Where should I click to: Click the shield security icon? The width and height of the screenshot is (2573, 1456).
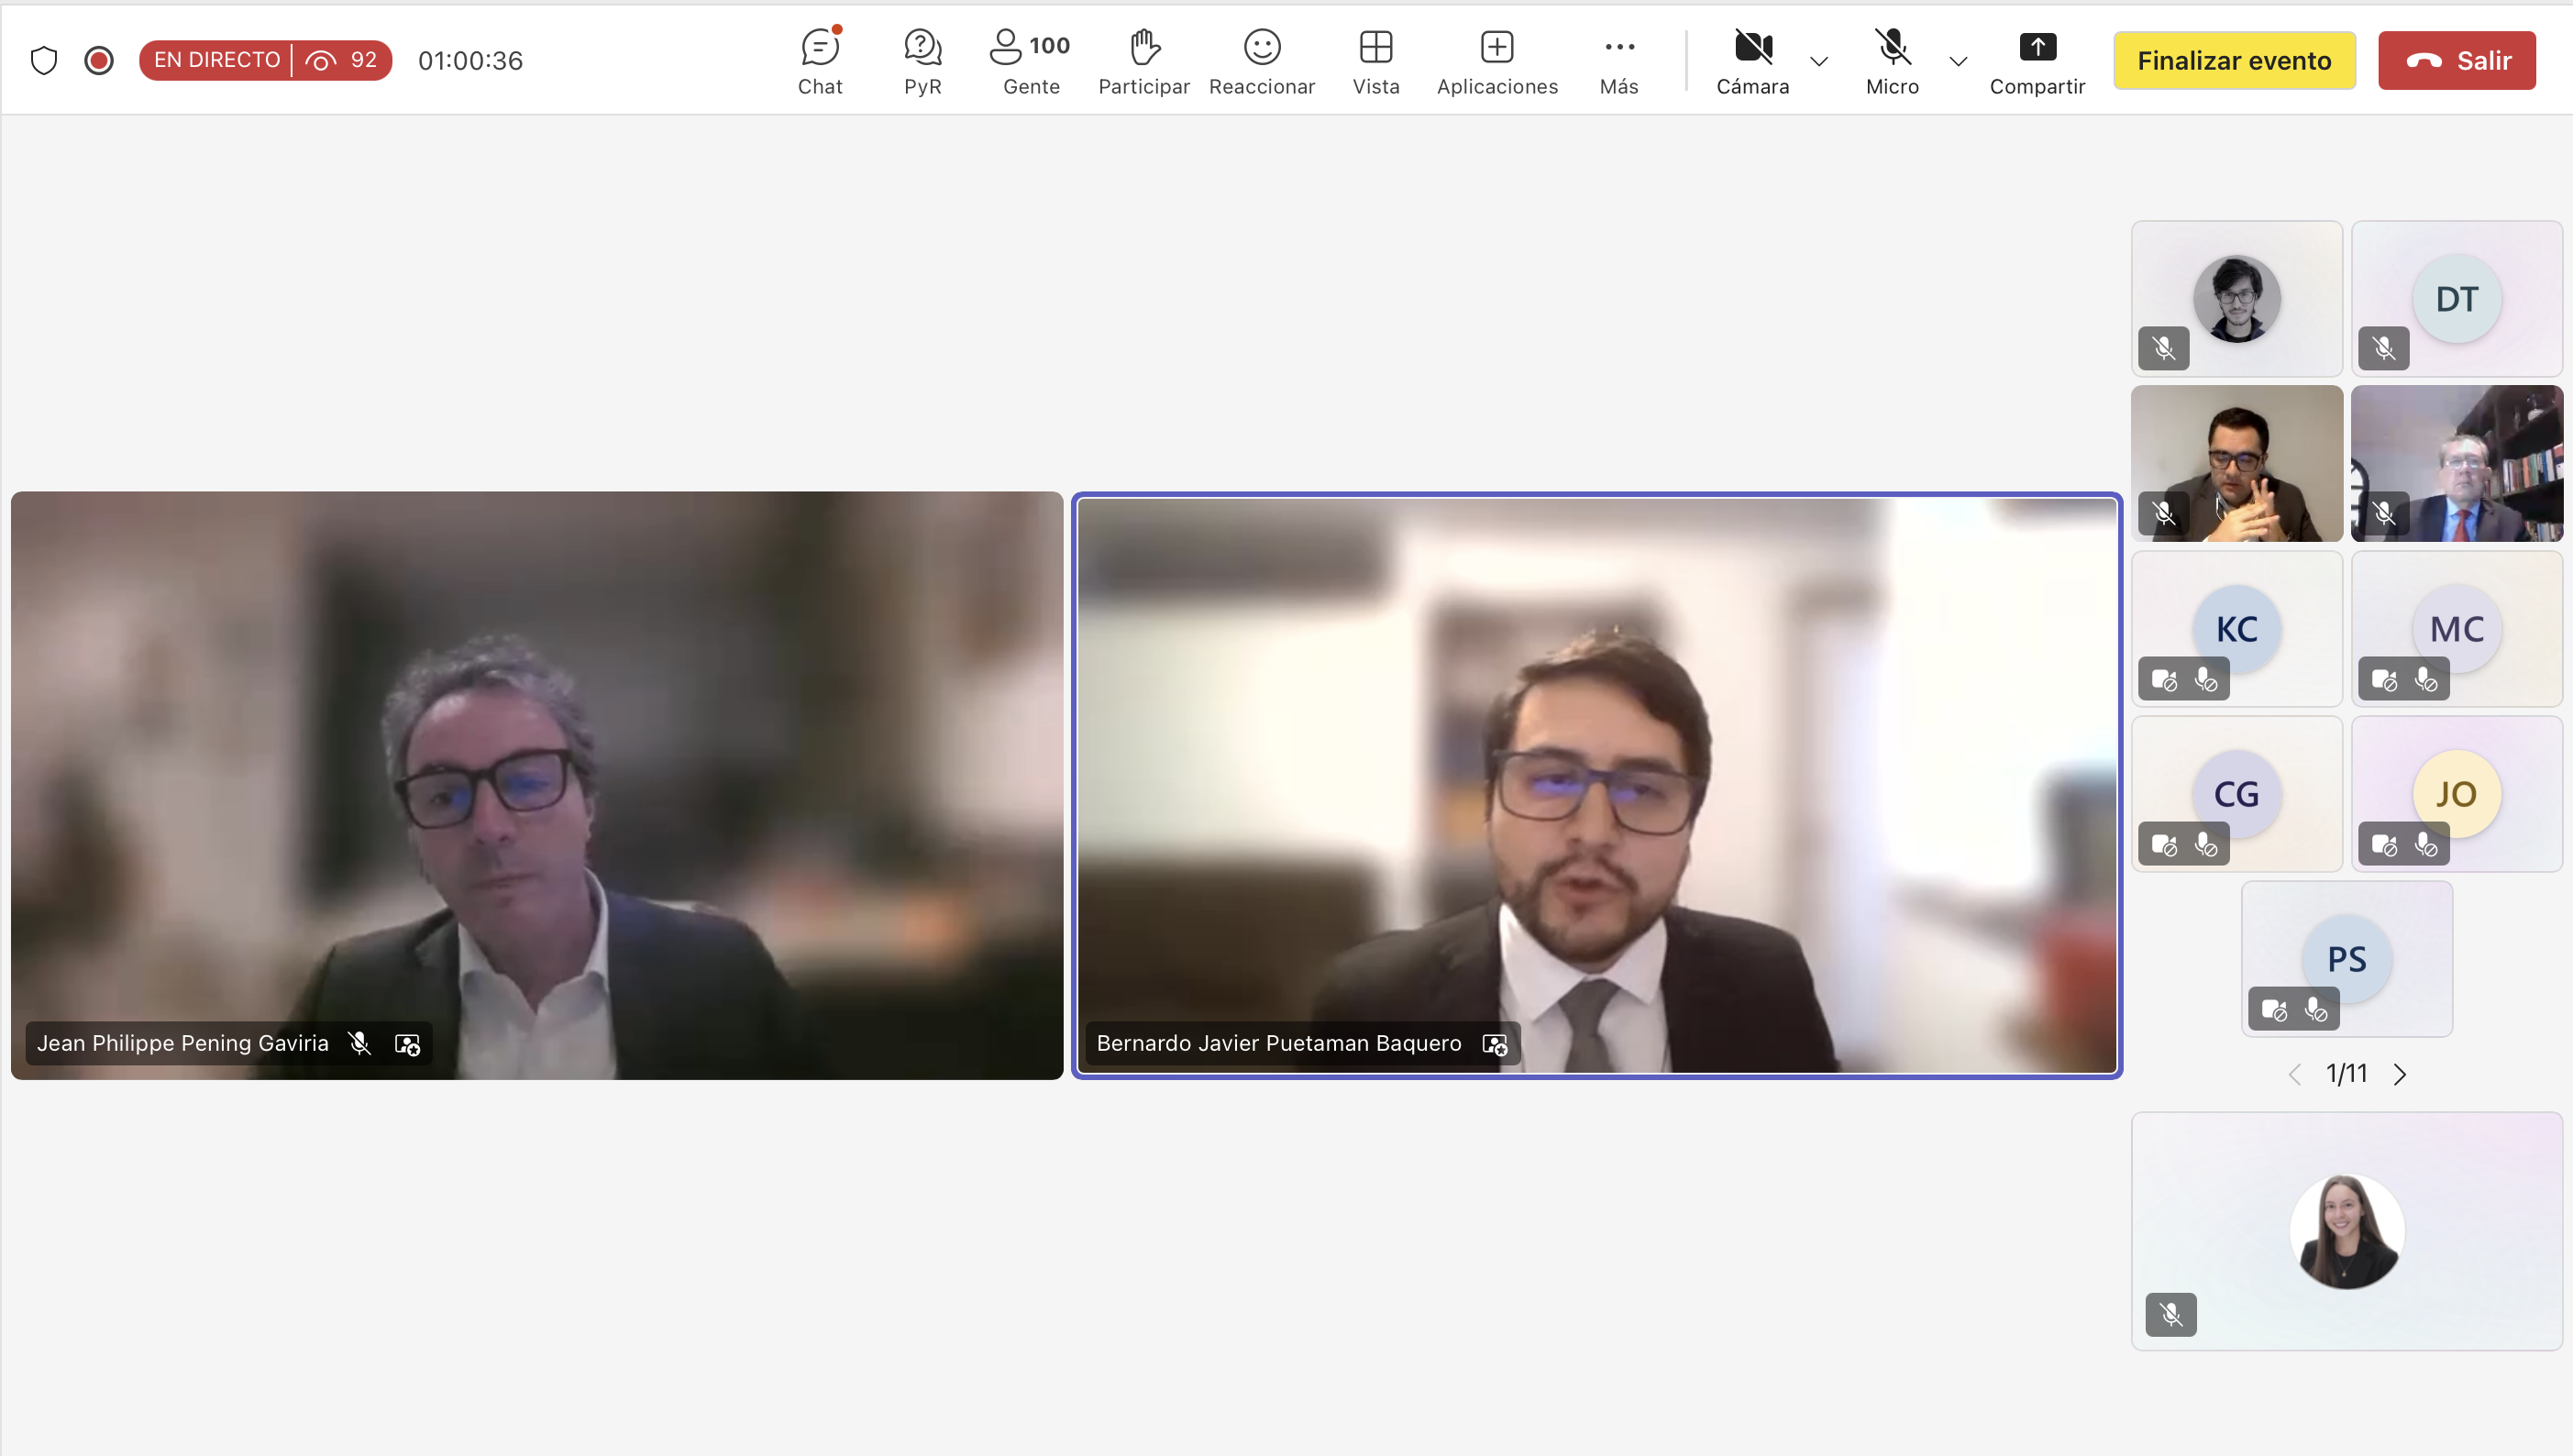(x=44, y=60)
